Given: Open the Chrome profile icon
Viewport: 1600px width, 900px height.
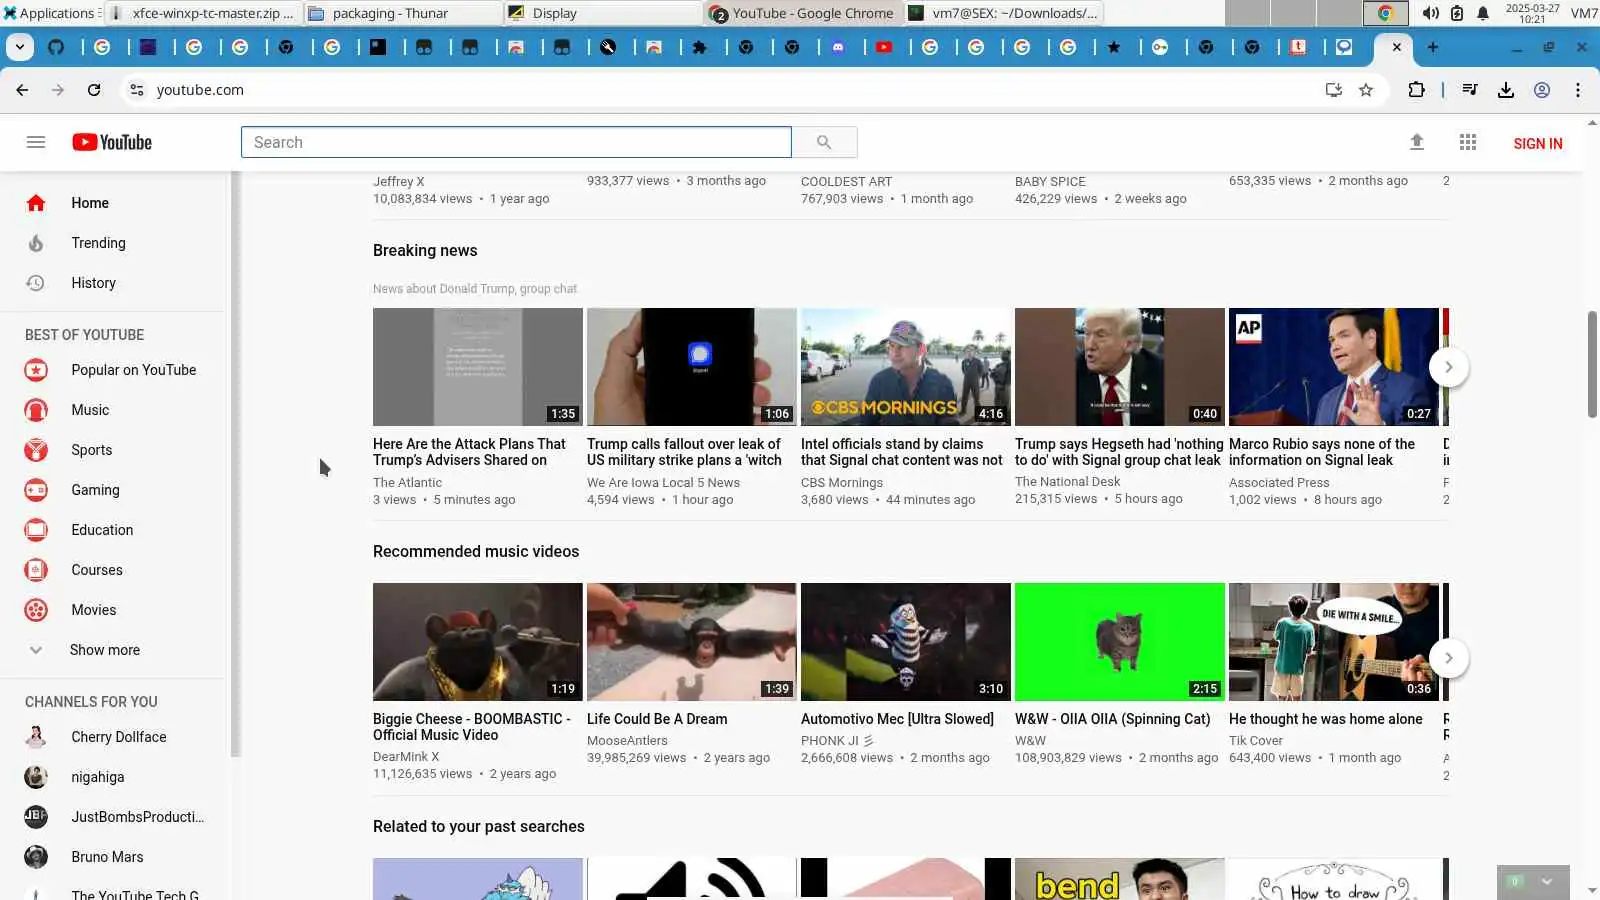Looking at the screenshot, I should click(x=1542, y=90).
